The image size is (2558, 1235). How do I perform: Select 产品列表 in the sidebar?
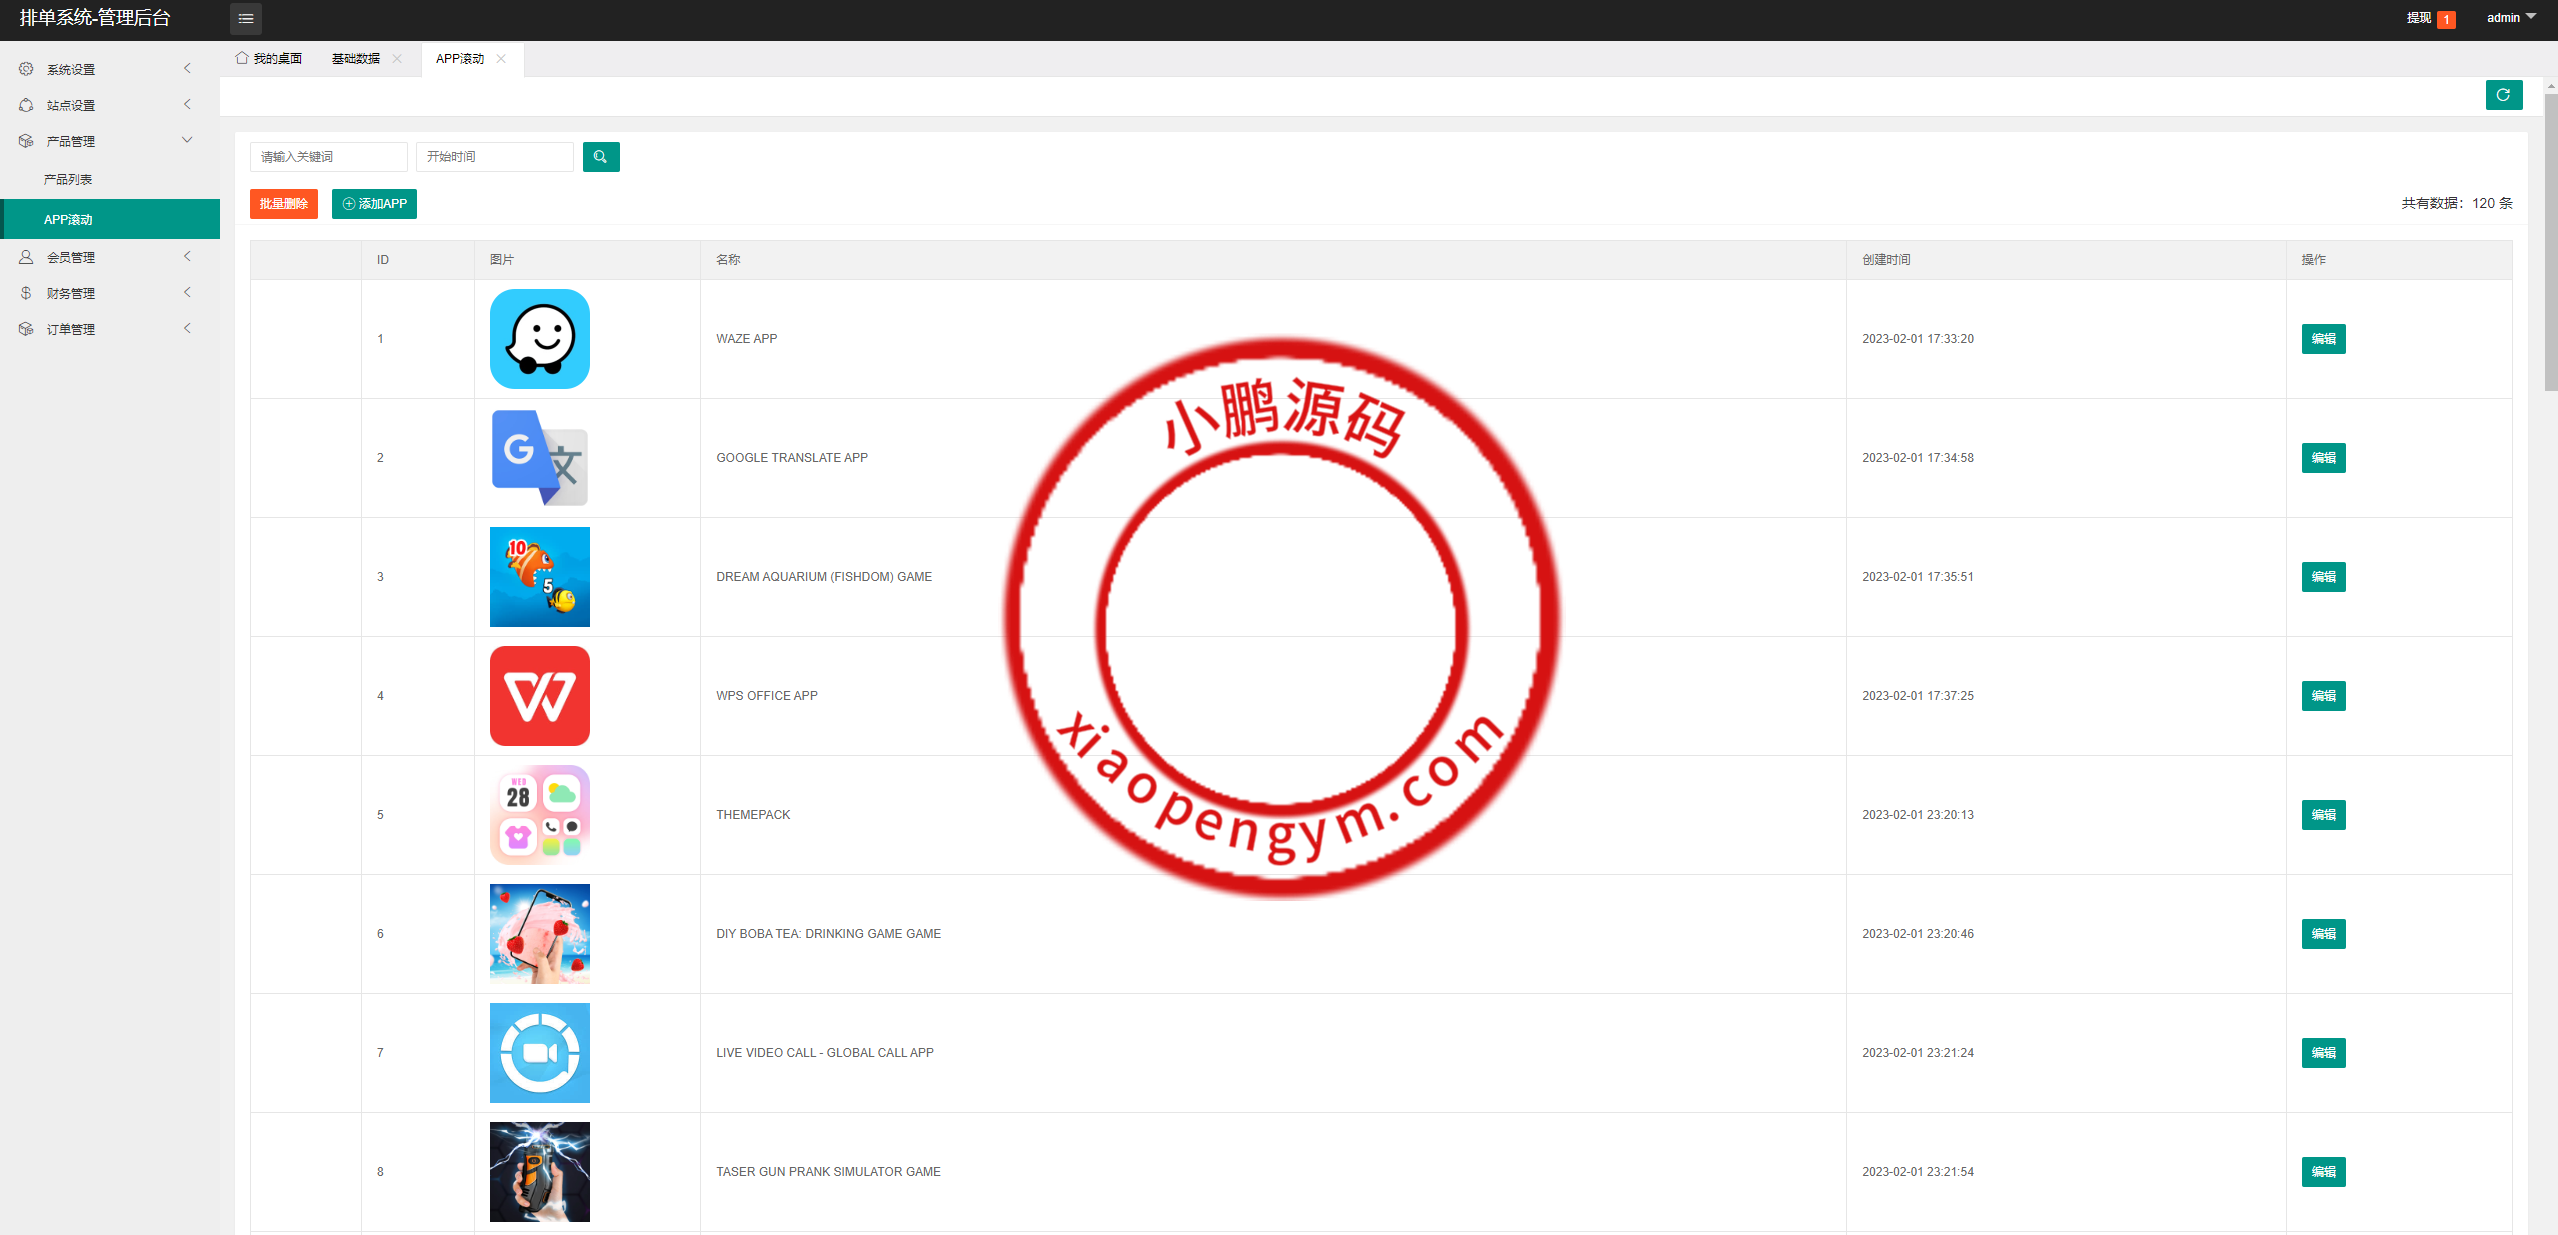(x=68, y=180)
